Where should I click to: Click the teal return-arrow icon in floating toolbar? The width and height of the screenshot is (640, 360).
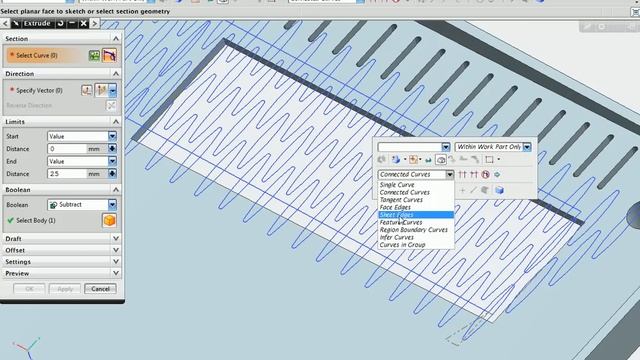(x=428, y=160)
